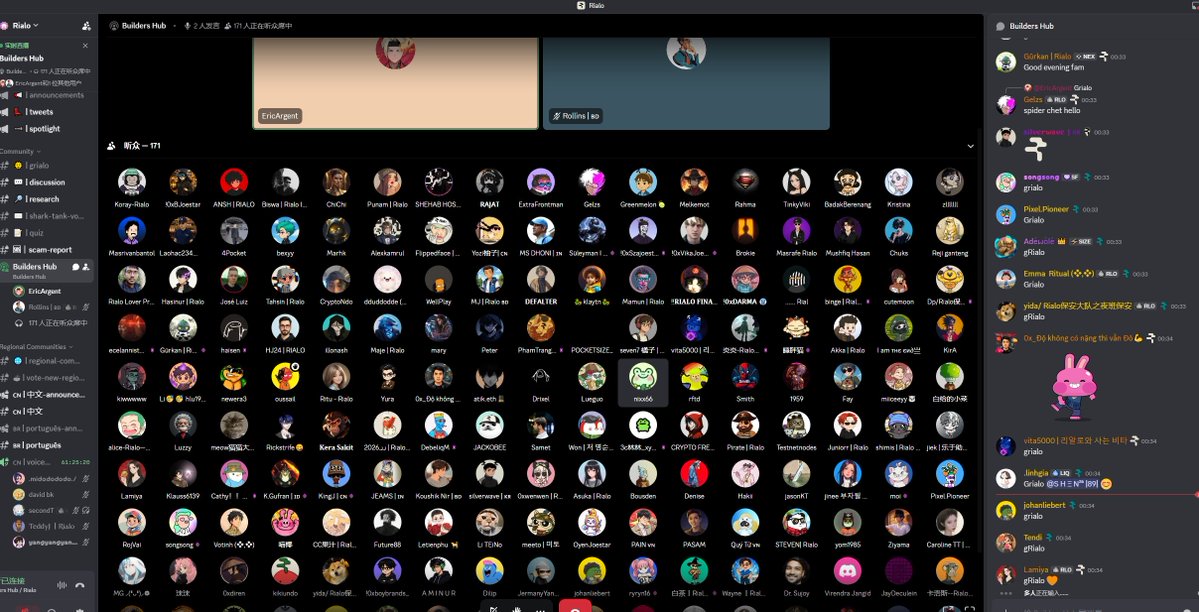This screenshot has width=1199, height=612.
Task: Click Gürkan | Rialo's name in chat
Action: coord(1047,57)
